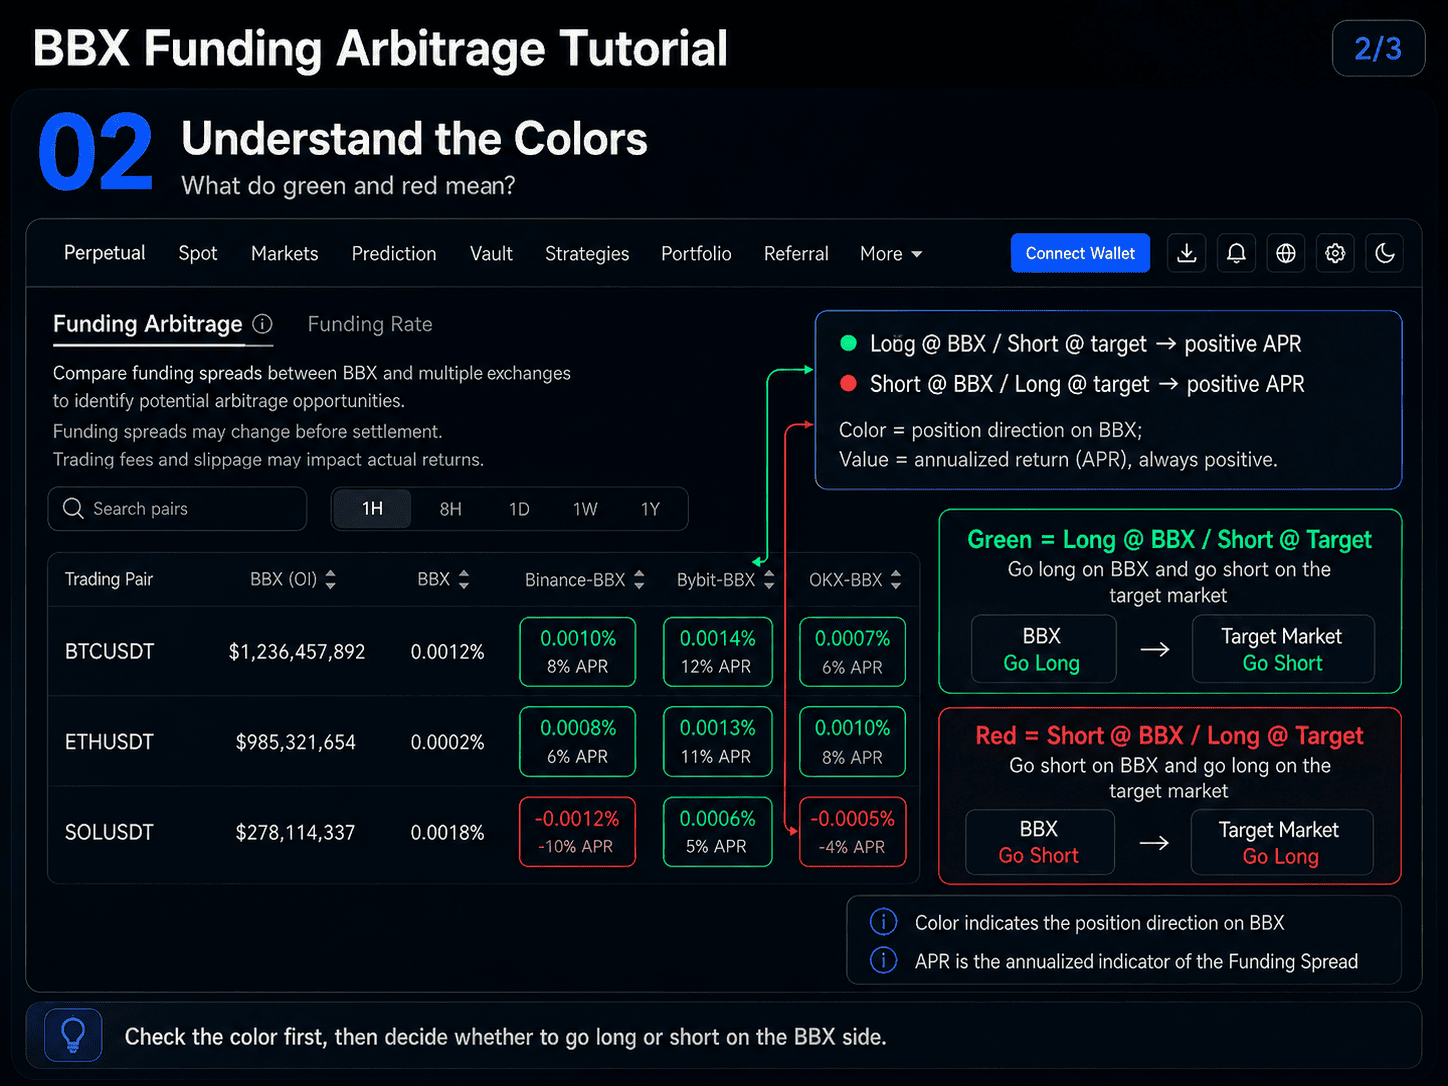Click the $985,321,654 open interest value
Screen dimensions: 1448x1086
pyautogui.click(x=296, y=742)
